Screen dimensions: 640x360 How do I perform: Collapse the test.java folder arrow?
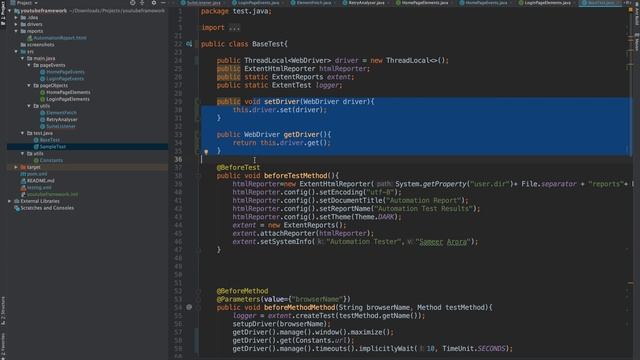[x=23, y=133]
